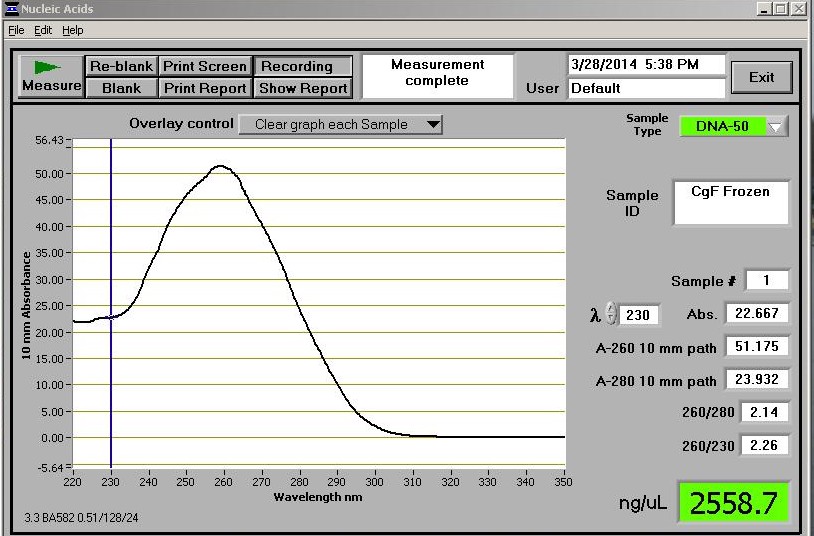
Task: Click the wavelength lambda stepper arrows
Action: 611,314
